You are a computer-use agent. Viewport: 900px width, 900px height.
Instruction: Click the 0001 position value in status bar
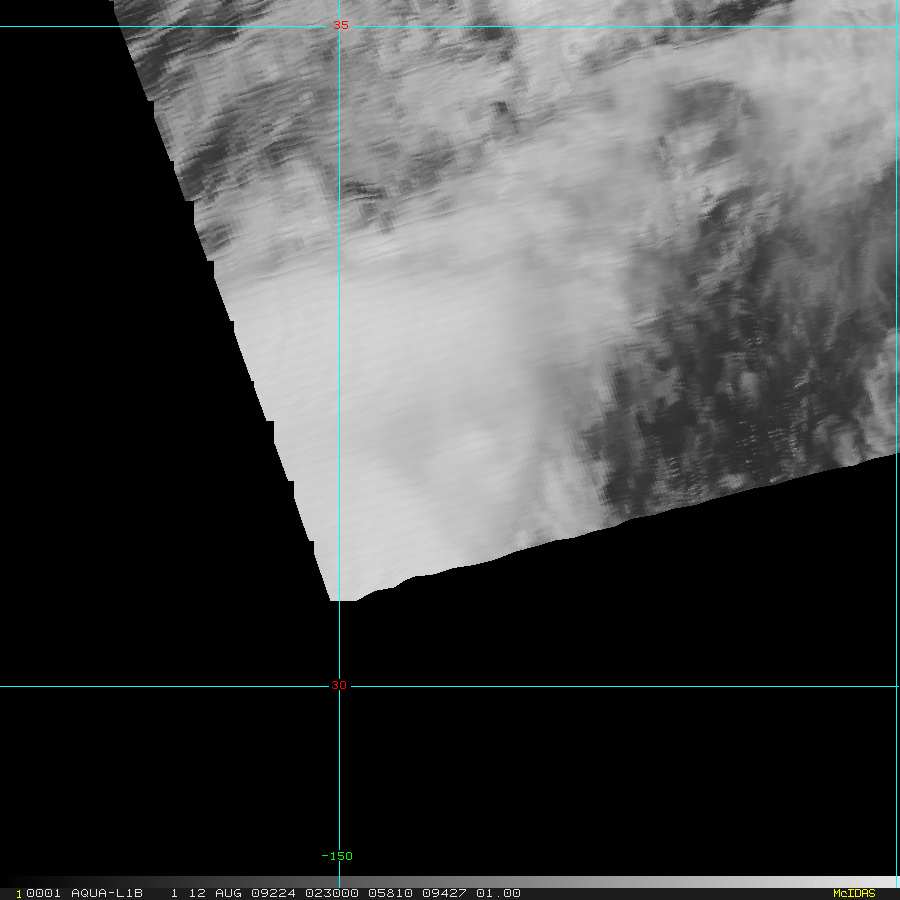[x=44, y=893]
